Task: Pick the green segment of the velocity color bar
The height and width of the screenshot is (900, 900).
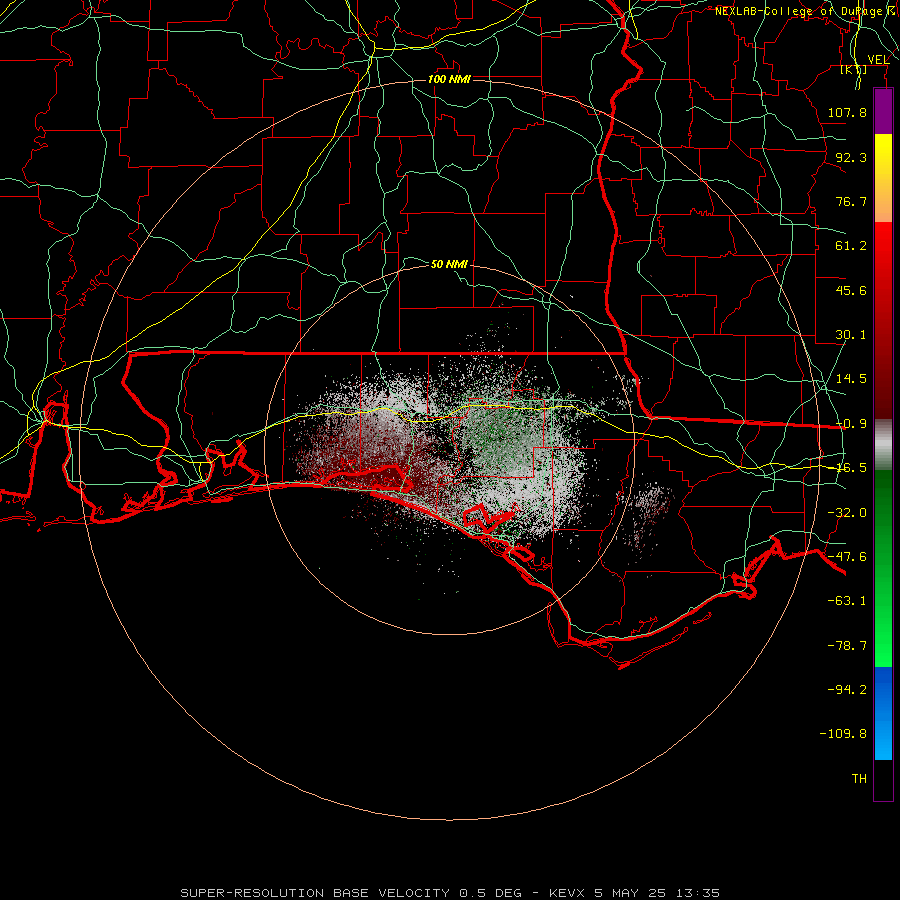Action: (883, 568)
